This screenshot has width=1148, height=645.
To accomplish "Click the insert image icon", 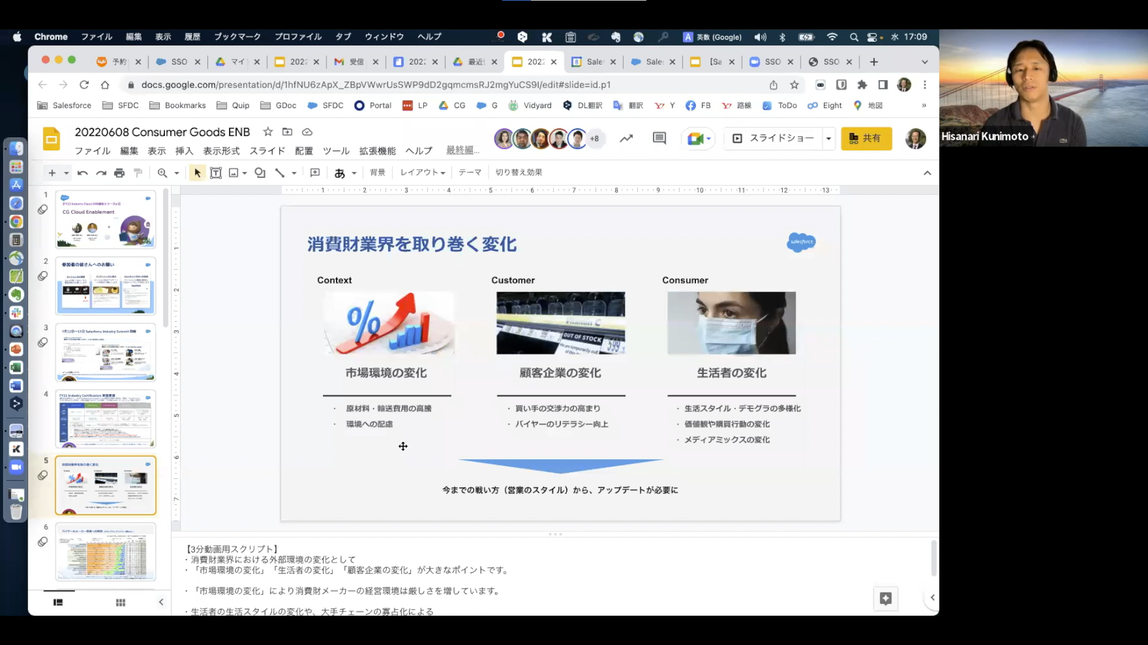I will (x=234, y=173).
